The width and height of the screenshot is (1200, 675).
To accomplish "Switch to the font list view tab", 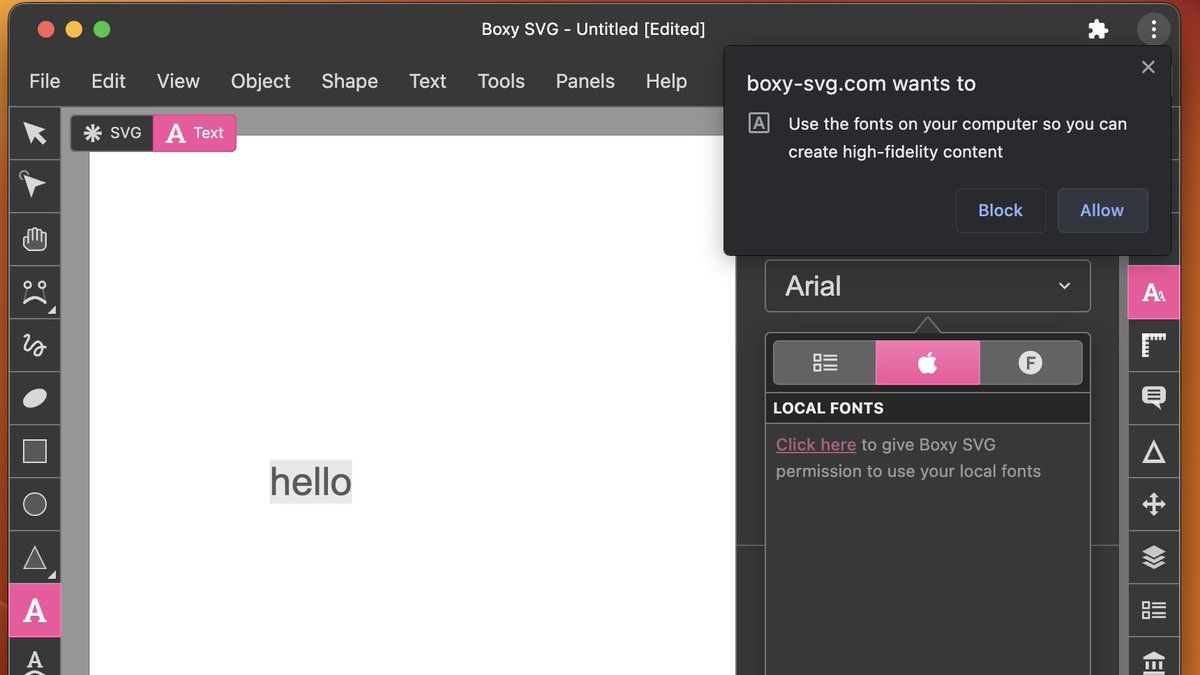I will tap(825, 363).
